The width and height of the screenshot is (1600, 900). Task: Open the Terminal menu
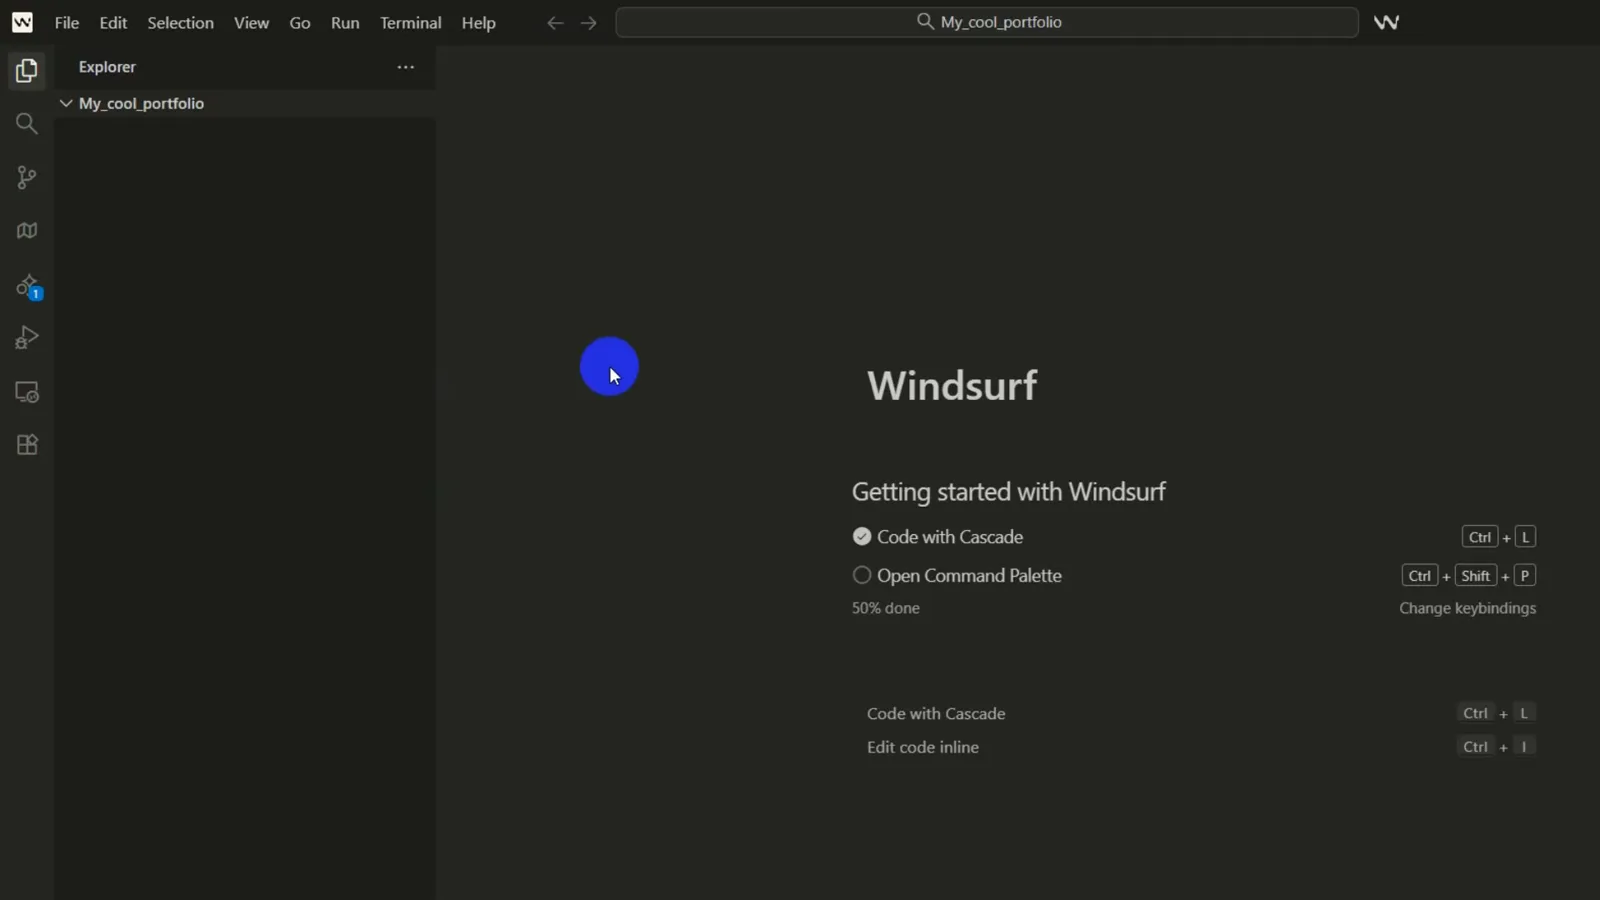410,22
